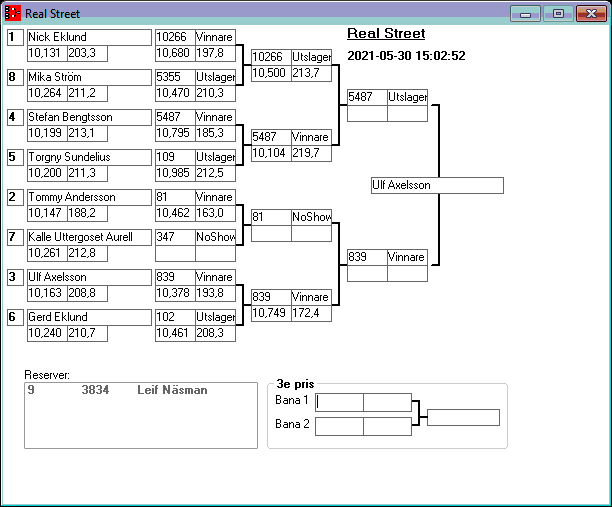Viewport: 612px width, 507px height.
Task: Click the Torgny Sundelius entry
Action: click(88, 157)
